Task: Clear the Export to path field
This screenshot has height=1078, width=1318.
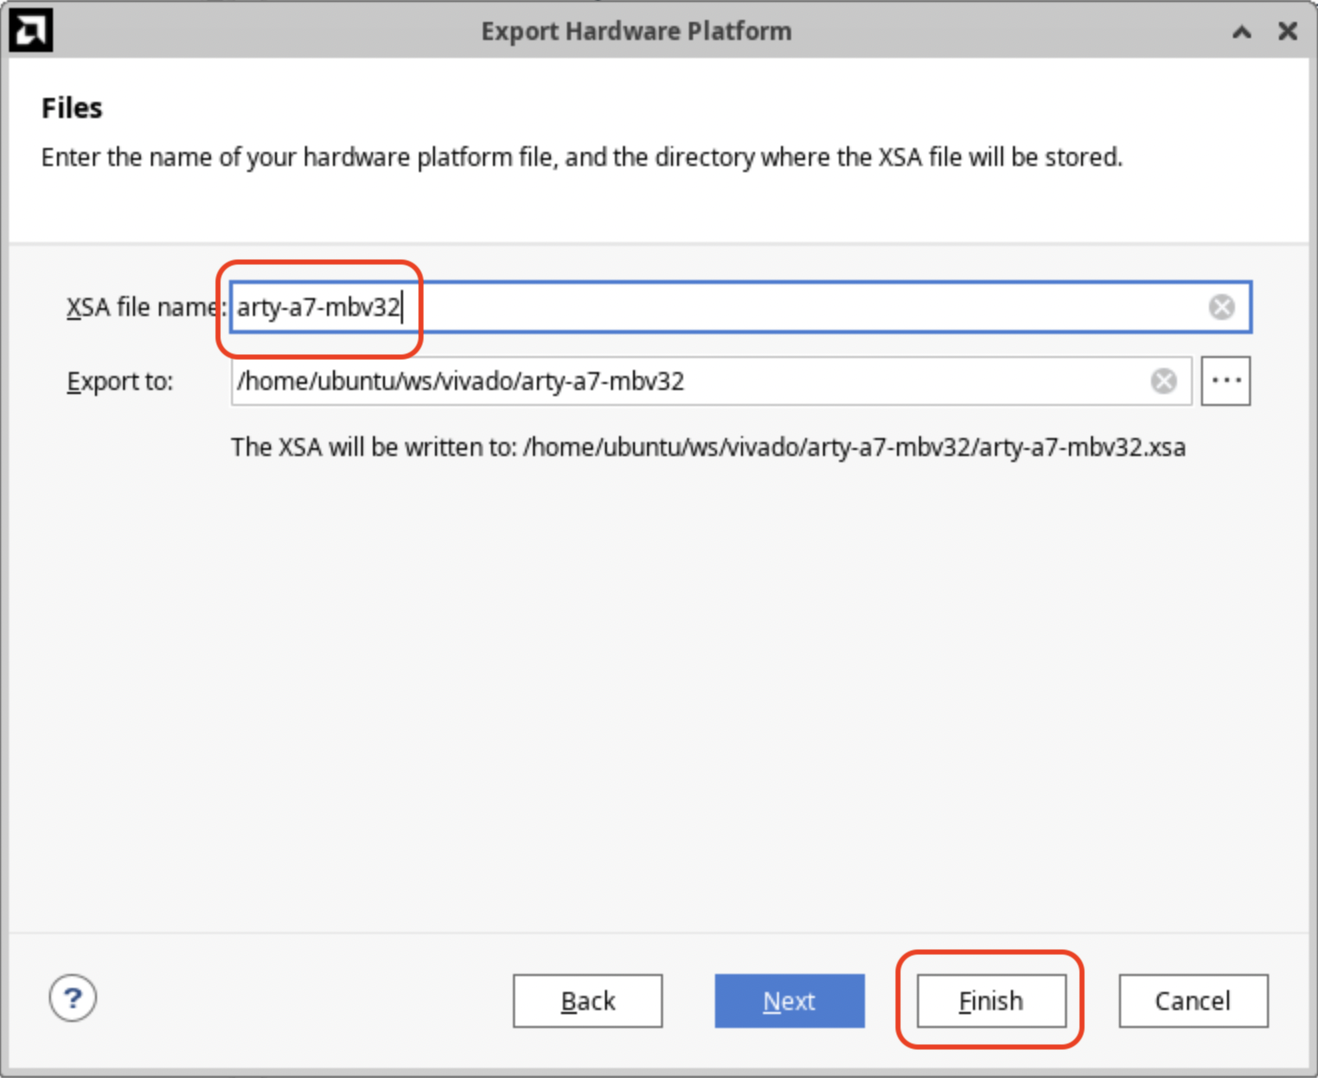Action: tap(1163, 381)
